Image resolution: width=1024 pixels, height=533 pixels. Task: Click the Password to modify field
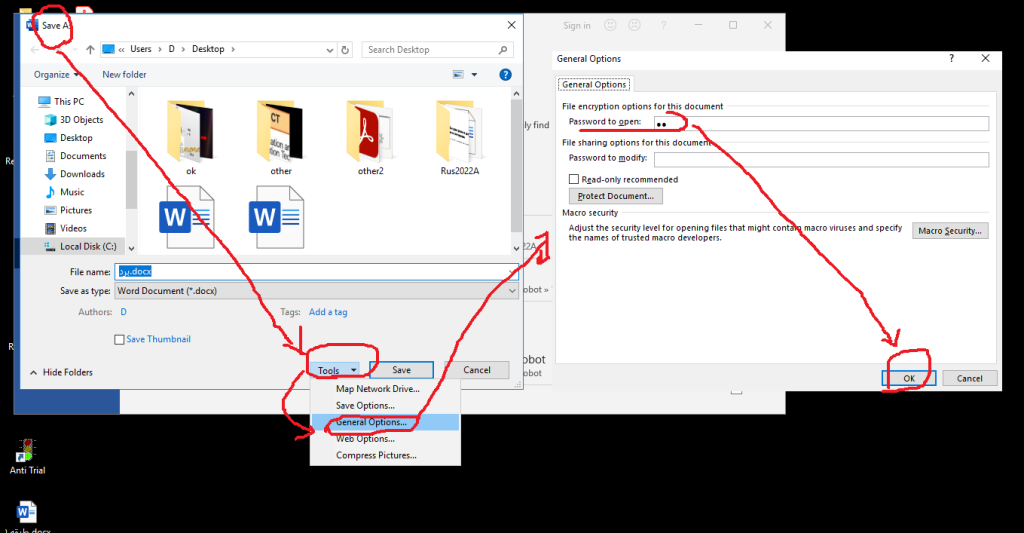pyautogui.click(x=820, y=159)
